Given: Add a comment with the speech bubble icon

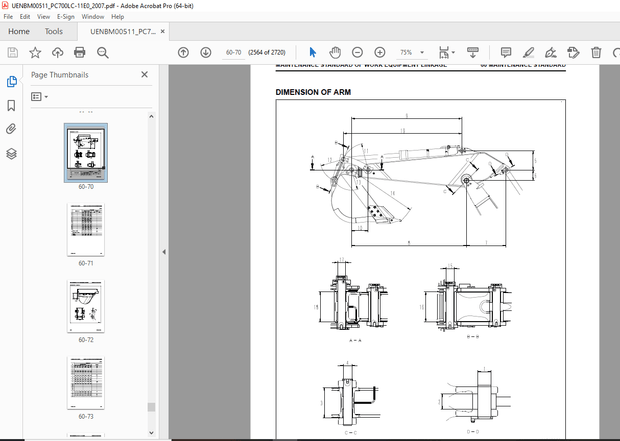Looking at the screenshot, I should (506, 53).
